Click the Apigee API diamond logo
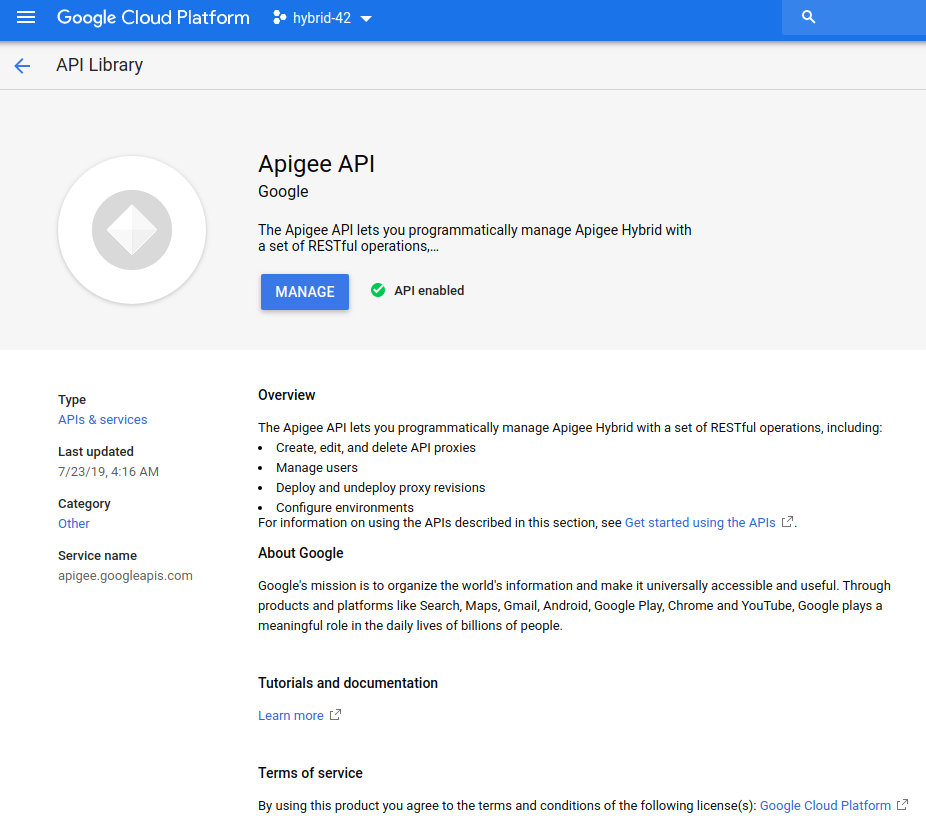The height and width of the screenshot is (829, 926). pyautogui.click(x=132, y=230)
